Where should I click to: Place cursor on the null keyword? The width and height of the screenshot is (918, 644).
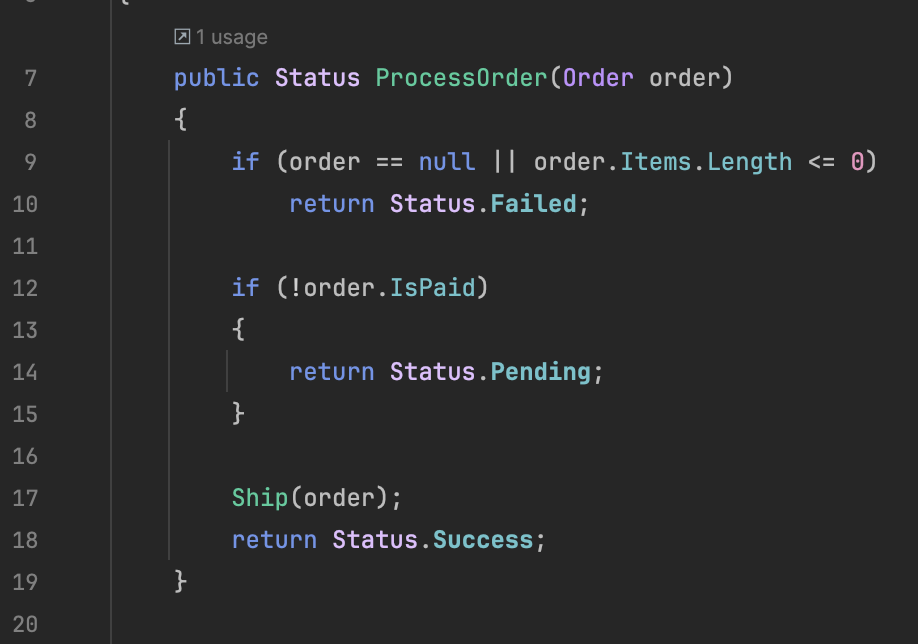click(x=447, y=162)
